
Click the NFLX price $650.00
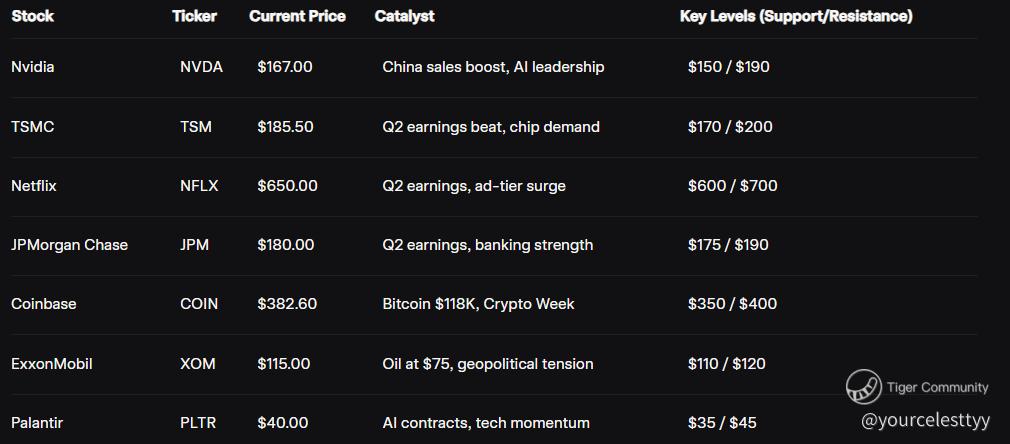tap(287, 186)
